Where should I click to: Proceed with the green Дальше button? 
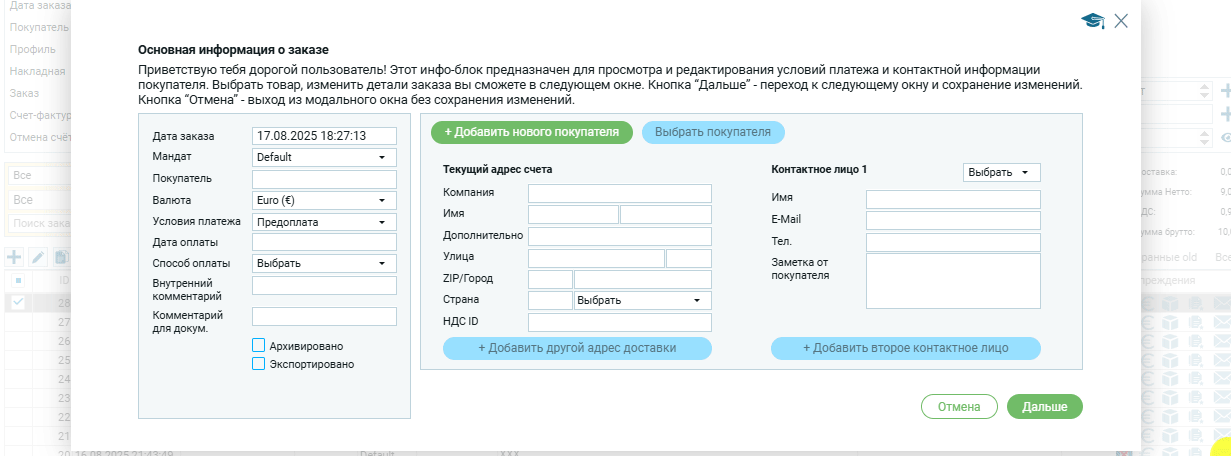pos(1044,407)
